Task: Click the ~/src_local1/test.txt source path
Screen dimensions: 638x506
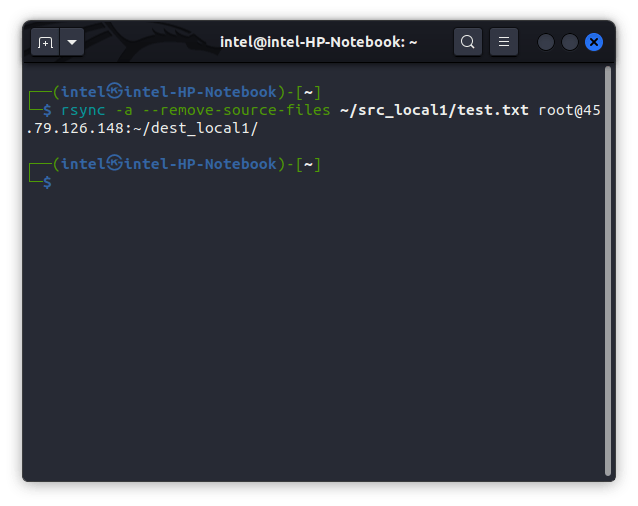Action: [x=434, y=110]
